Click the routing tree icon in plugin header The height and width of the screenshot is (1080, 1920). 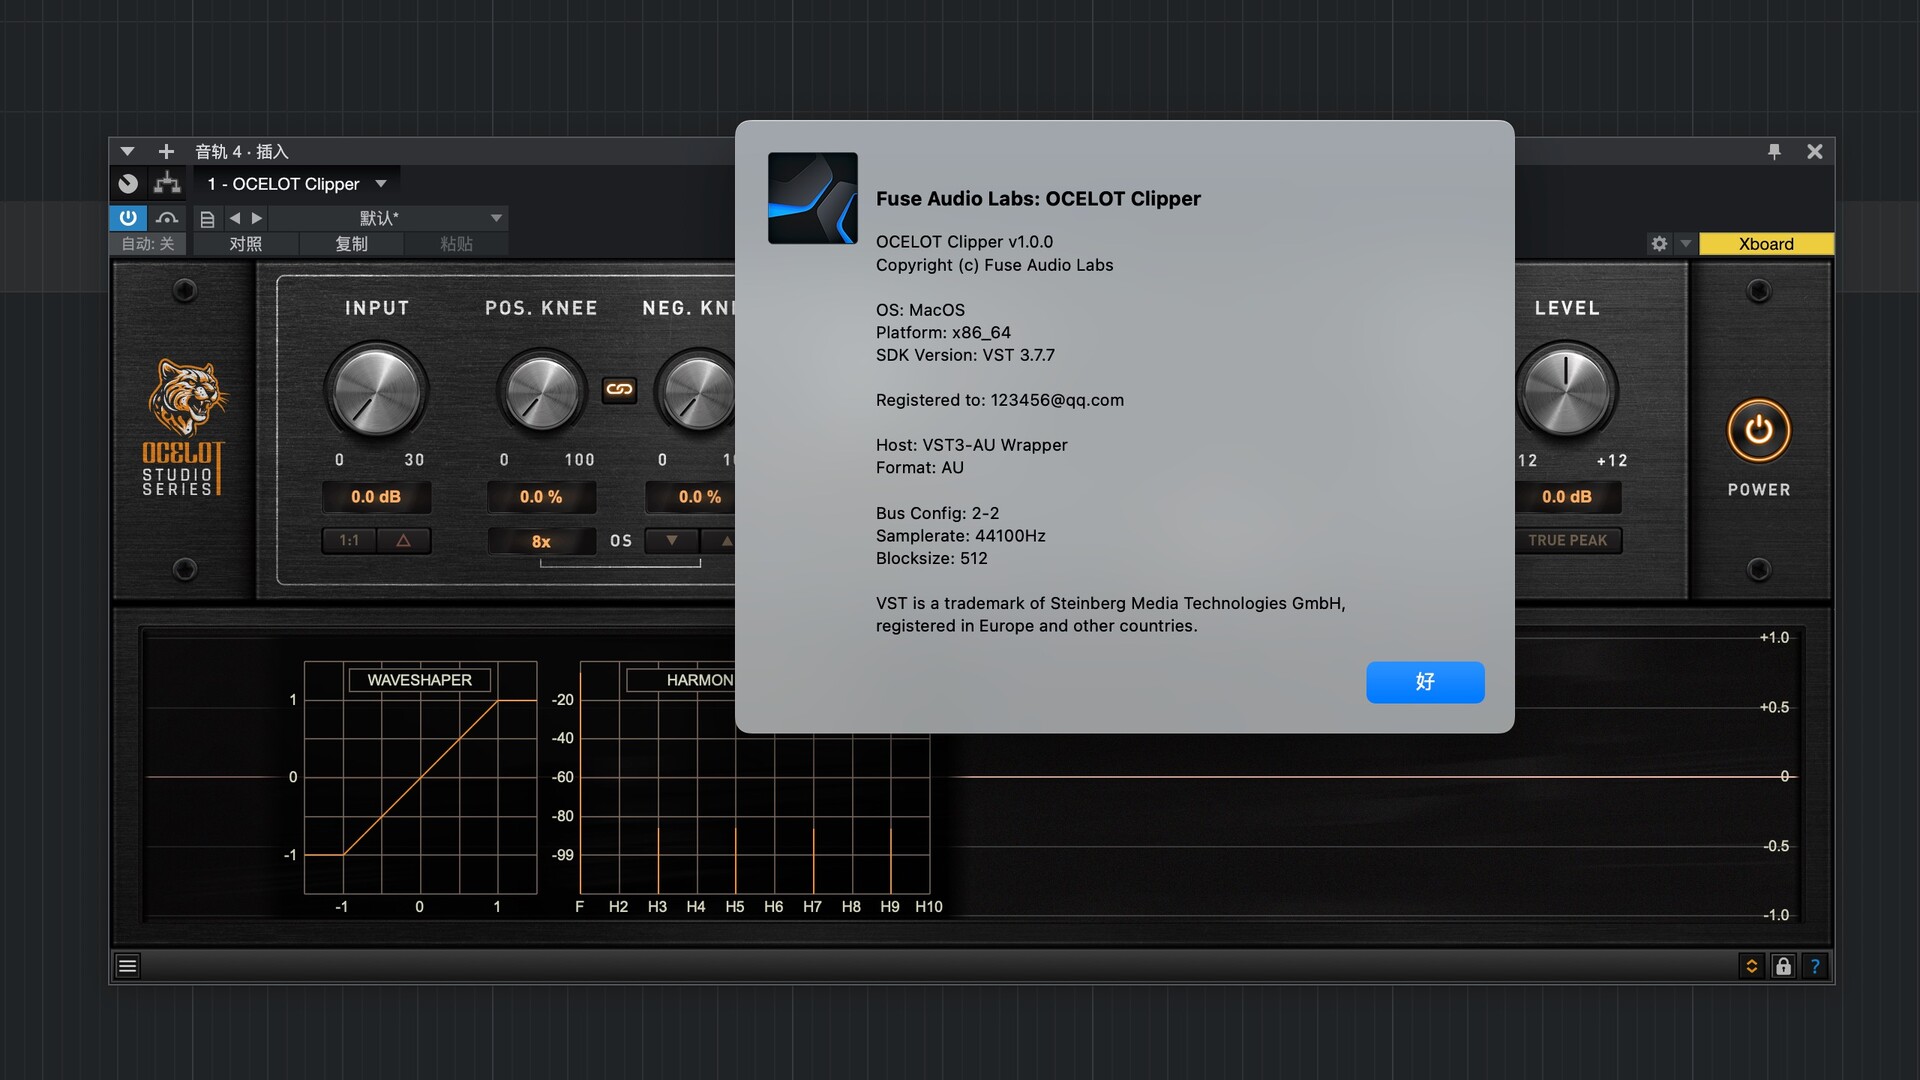167,184
